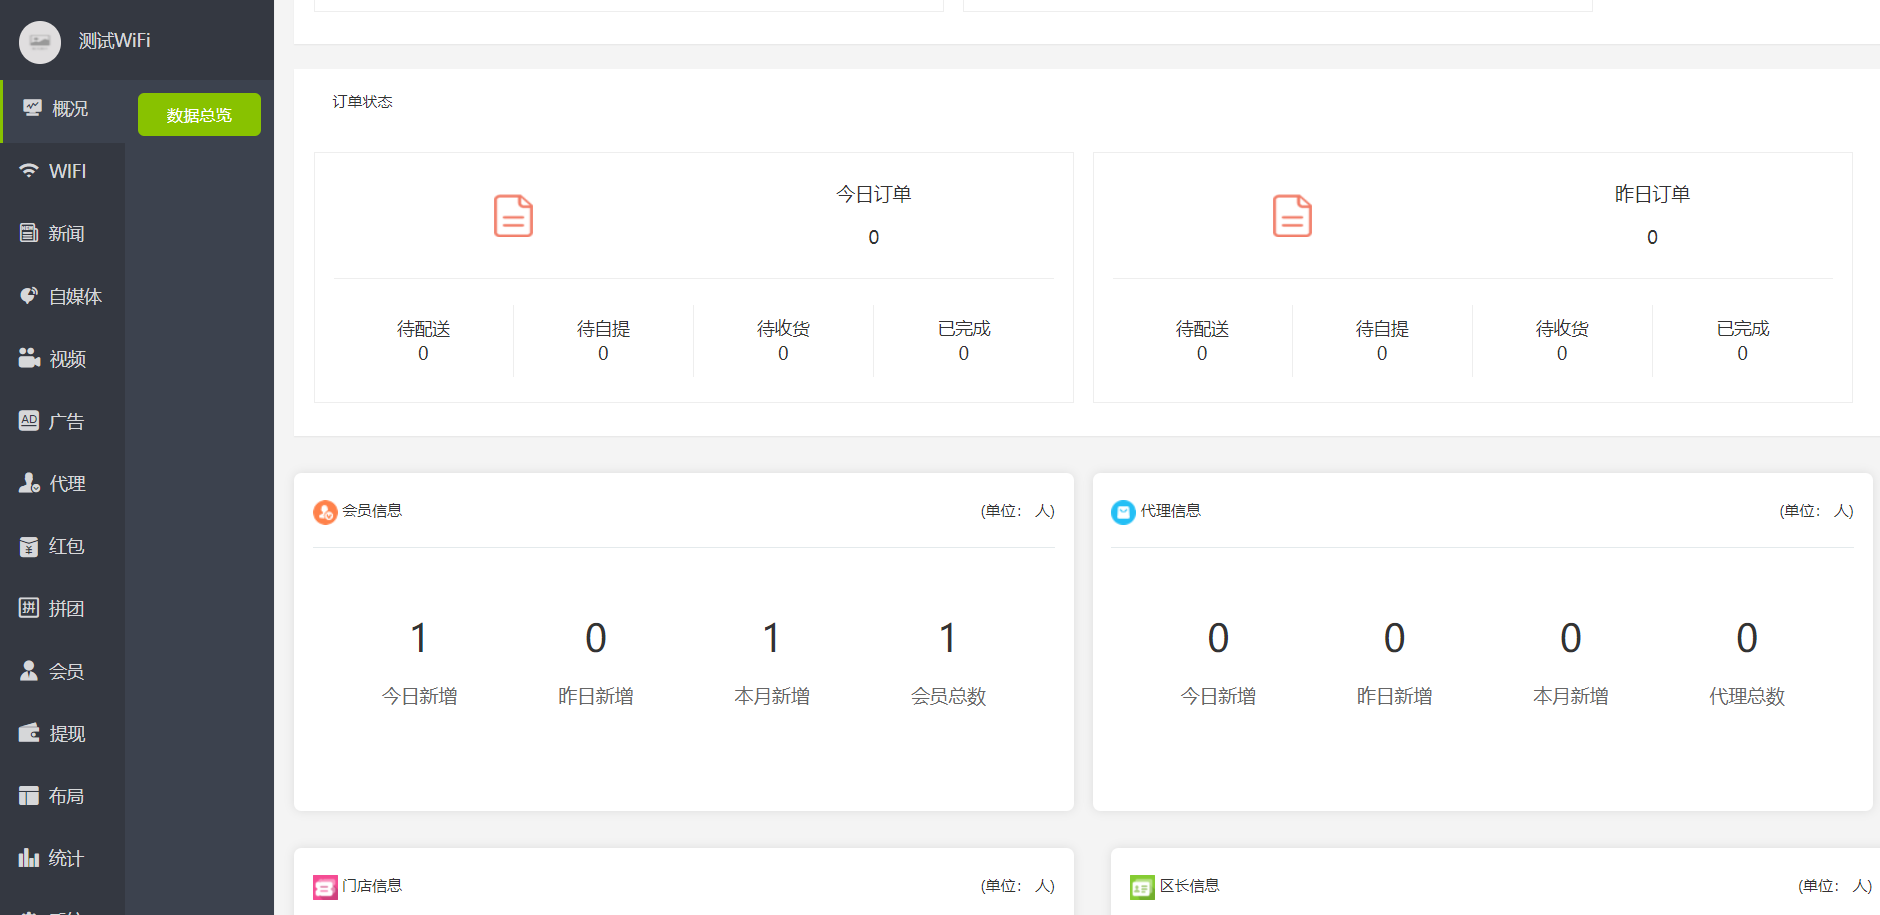The height and width of the screenshot is (915, 1880).
Task: Click the 今日订单 document icon
Action: (x=513, y=216)
